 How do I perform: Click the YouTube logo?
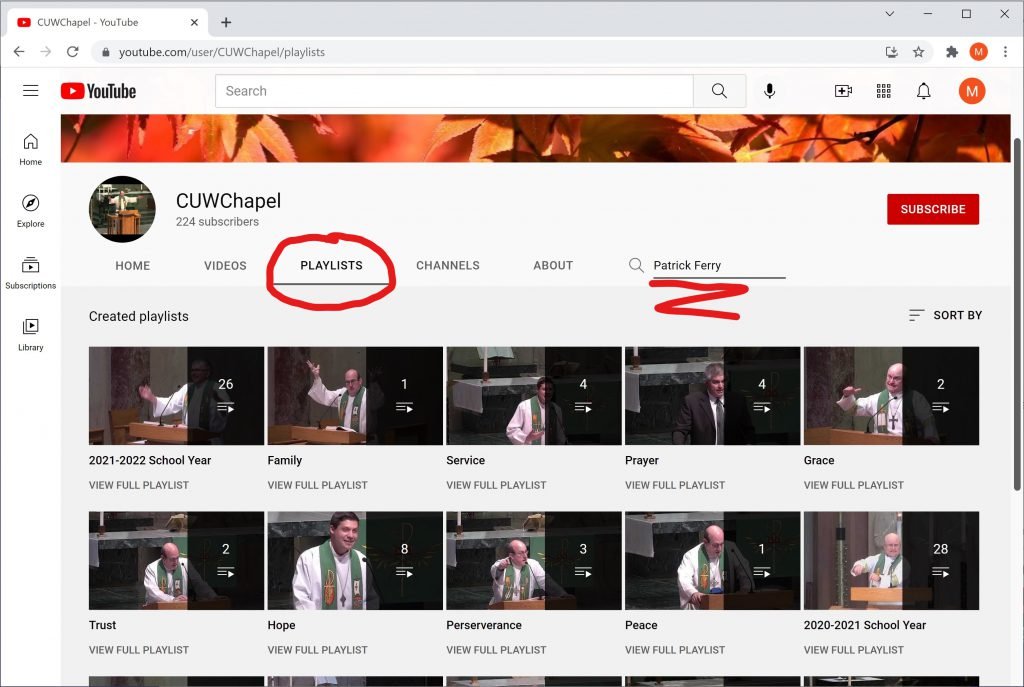[98, 91]
